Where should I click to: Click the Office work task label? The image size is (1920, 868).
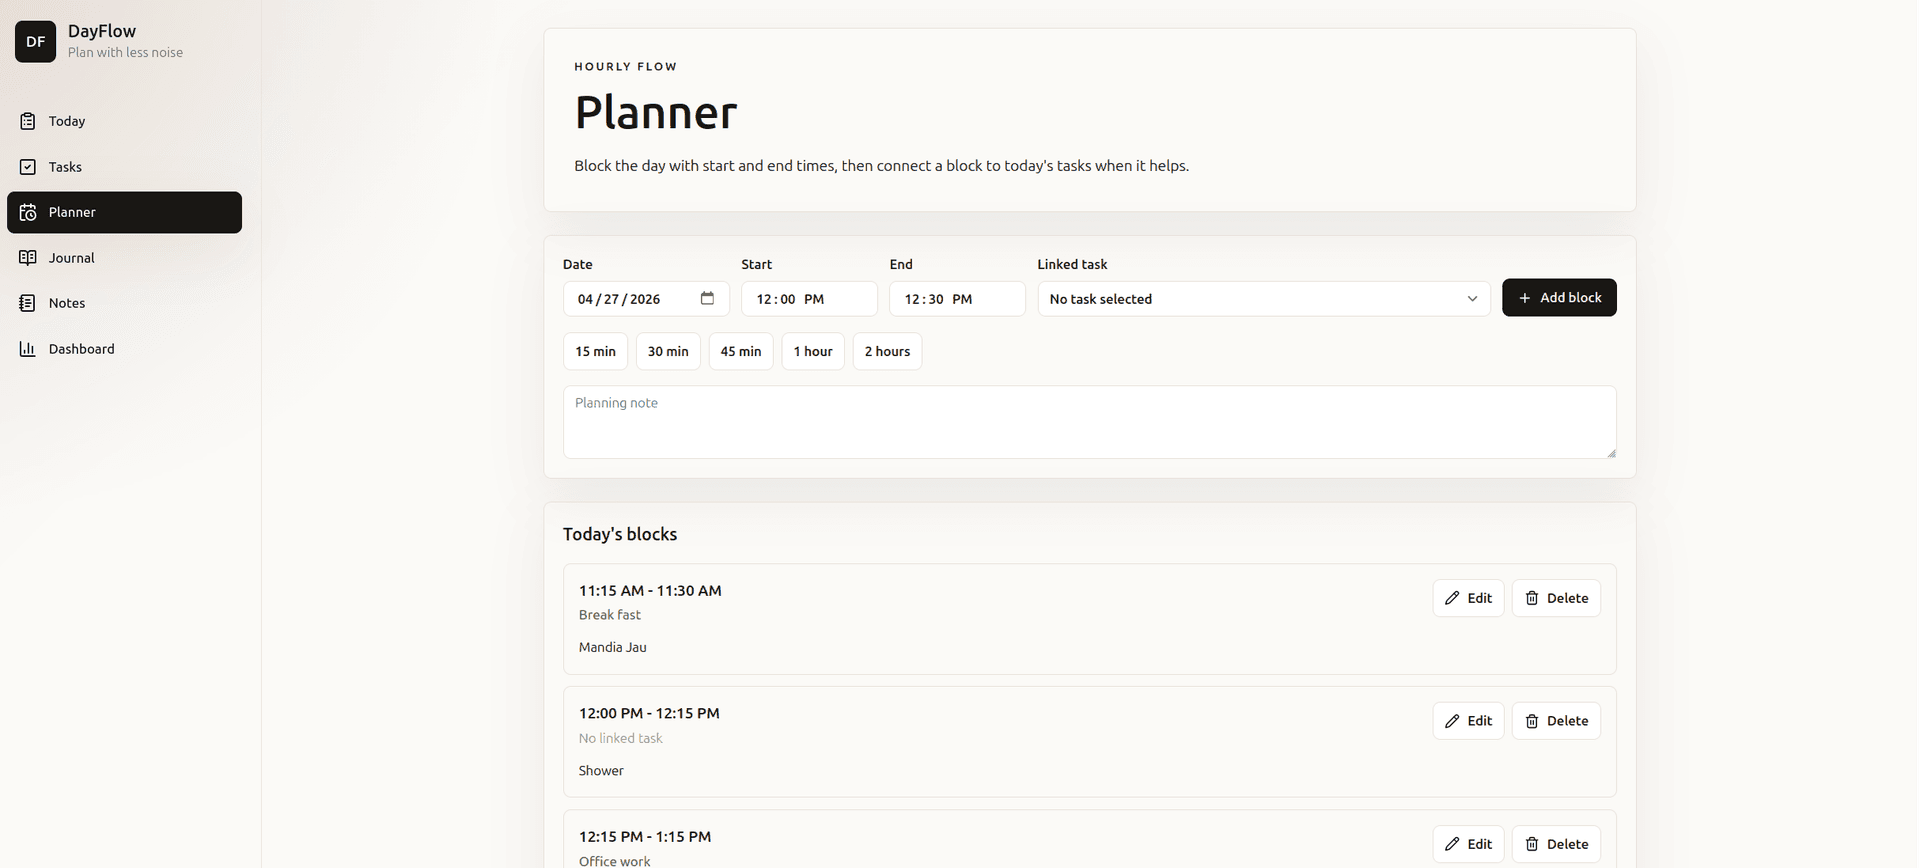(615, 861)
